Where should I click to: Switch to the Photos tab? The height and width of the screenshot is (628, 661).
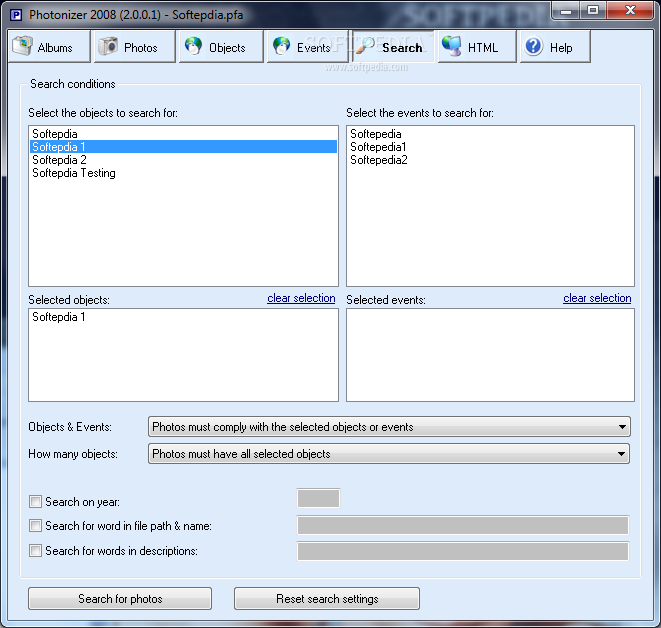134,46
